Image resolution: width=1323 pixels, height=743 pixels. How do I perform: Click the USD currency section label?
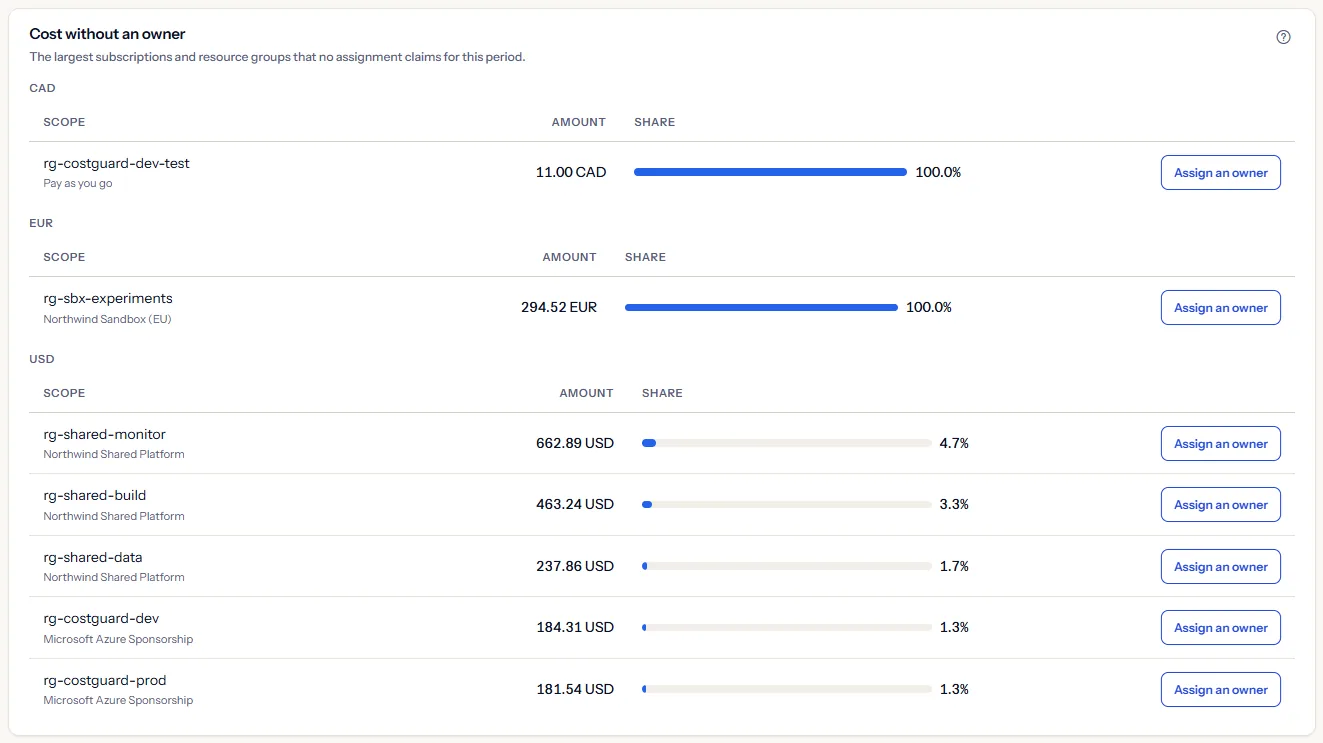(42, 359)
